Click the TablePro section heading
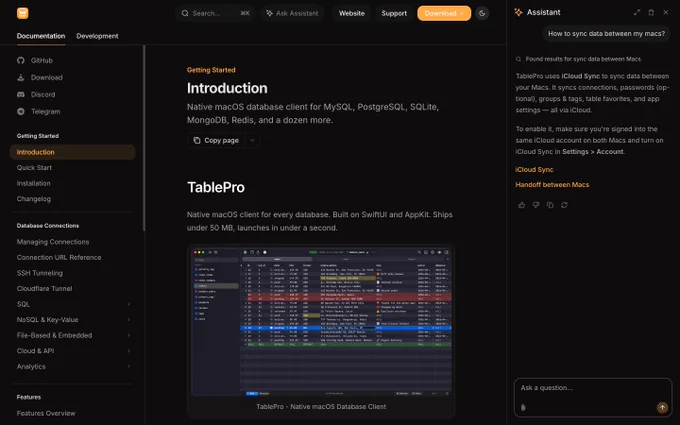This screenshot has height=425, width=680. [216, 187]
